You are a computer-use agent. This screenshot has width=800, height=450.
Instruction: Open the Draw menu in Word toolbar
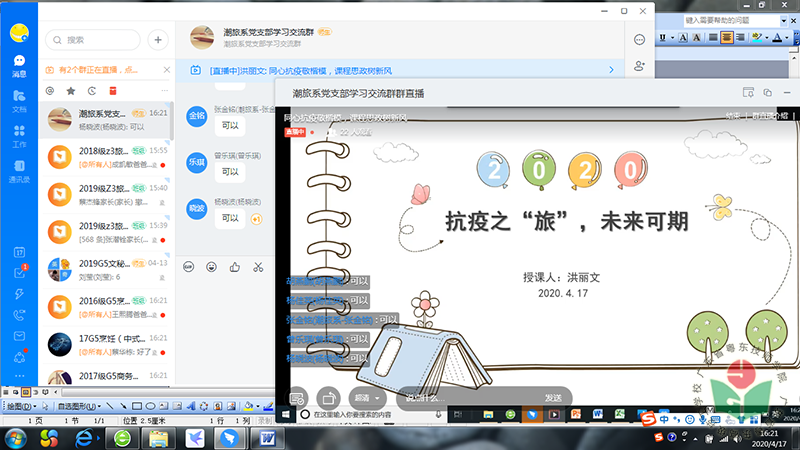[20, 407]
